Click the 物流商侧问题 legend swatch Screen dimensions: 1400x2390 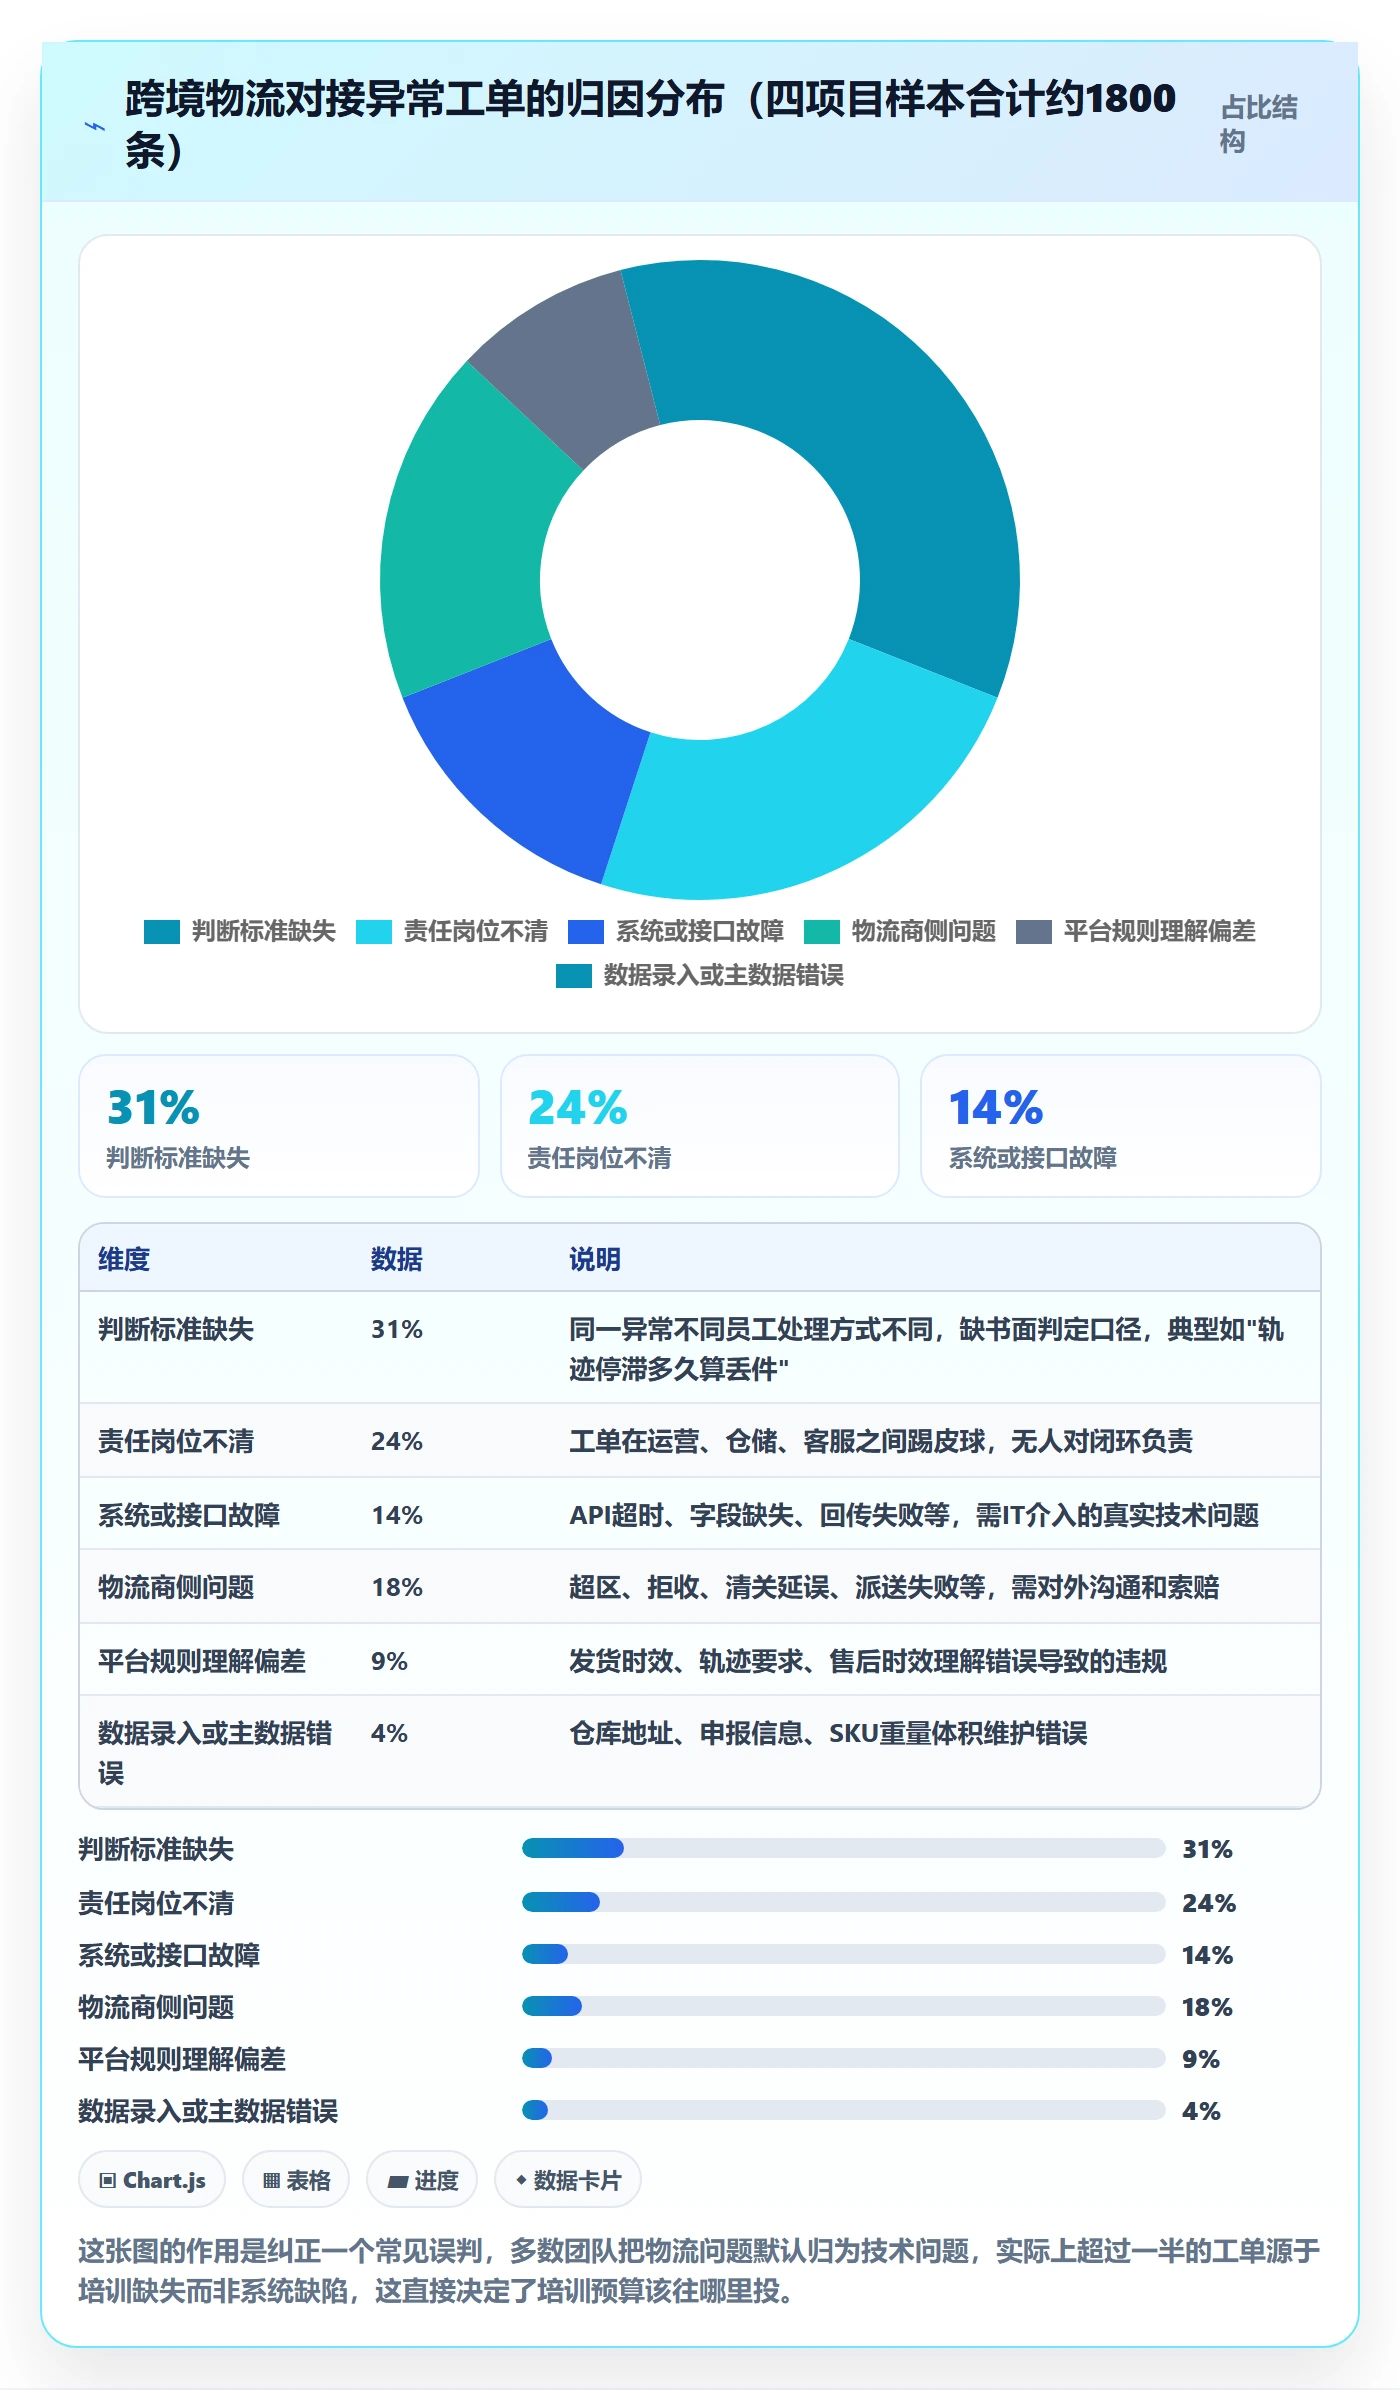pos(822,932)
